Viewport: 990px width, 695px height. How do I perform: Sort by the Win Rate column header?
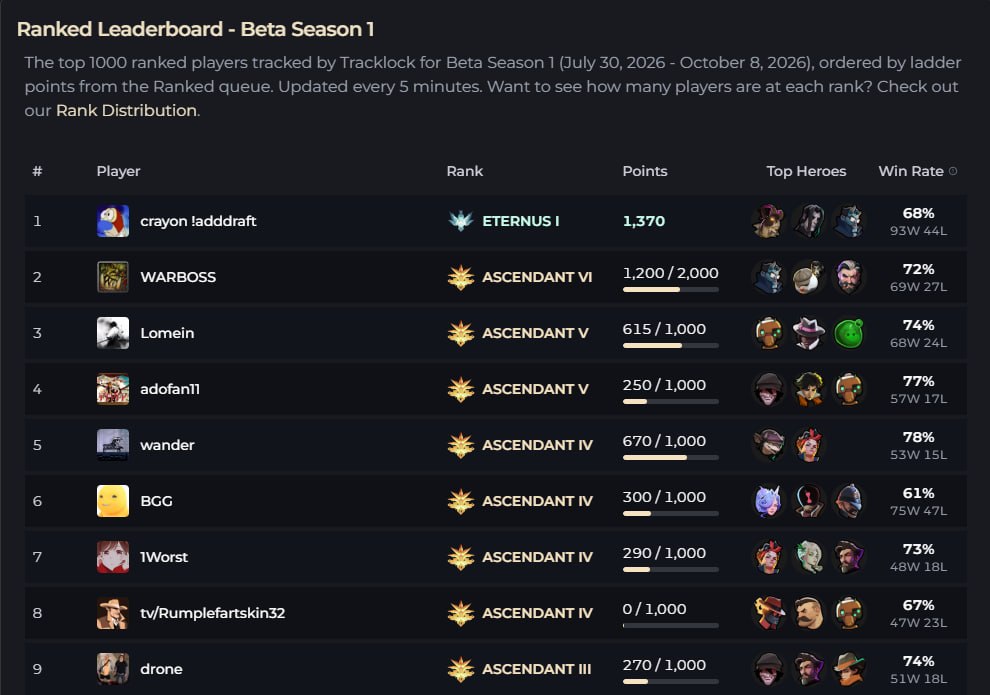click(910, 171)
